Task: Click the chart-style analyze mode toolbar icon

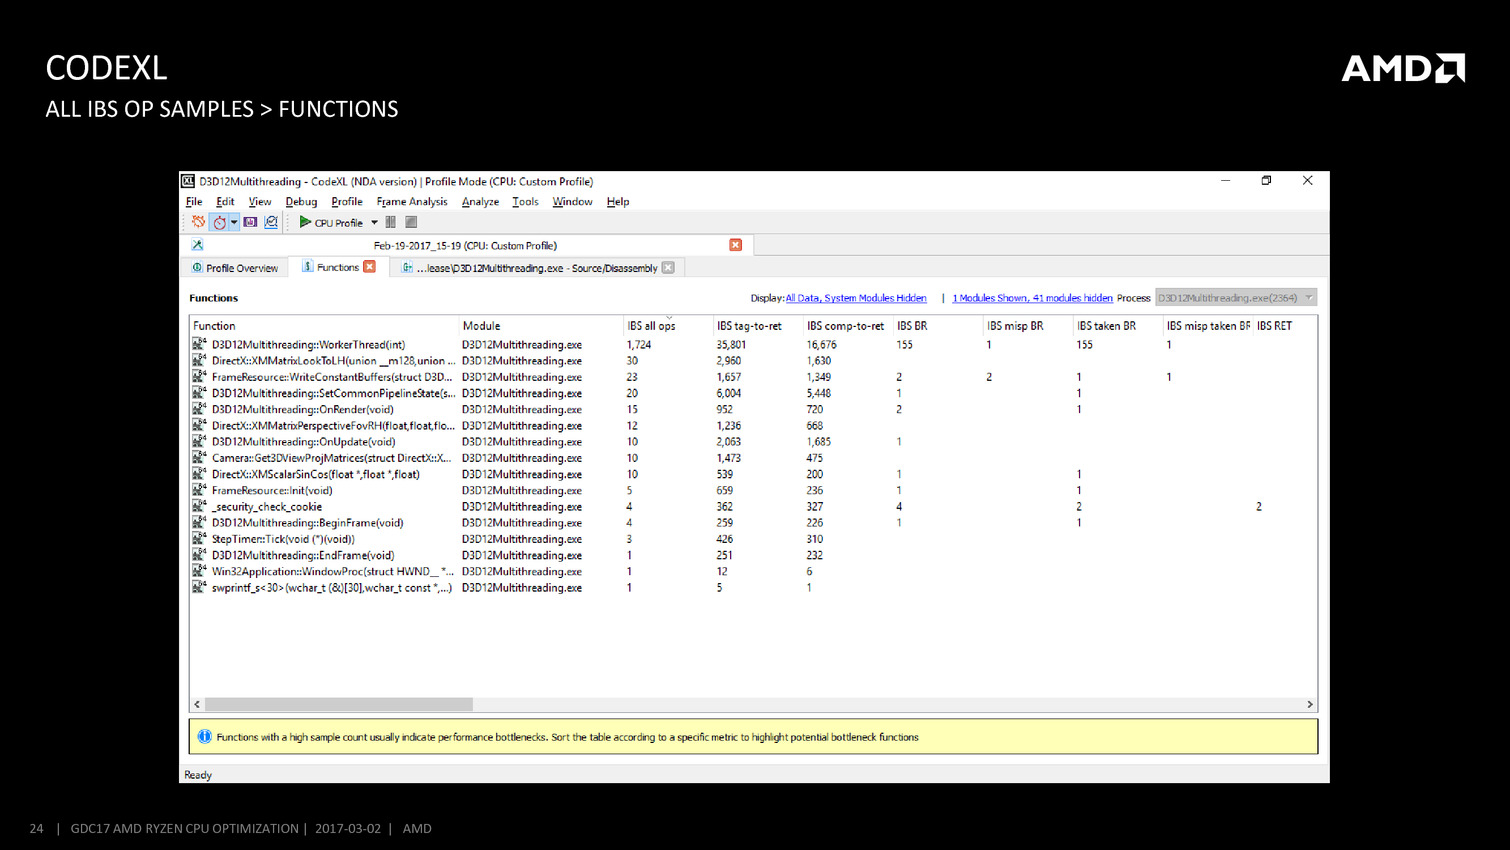Action: [271, 222]
